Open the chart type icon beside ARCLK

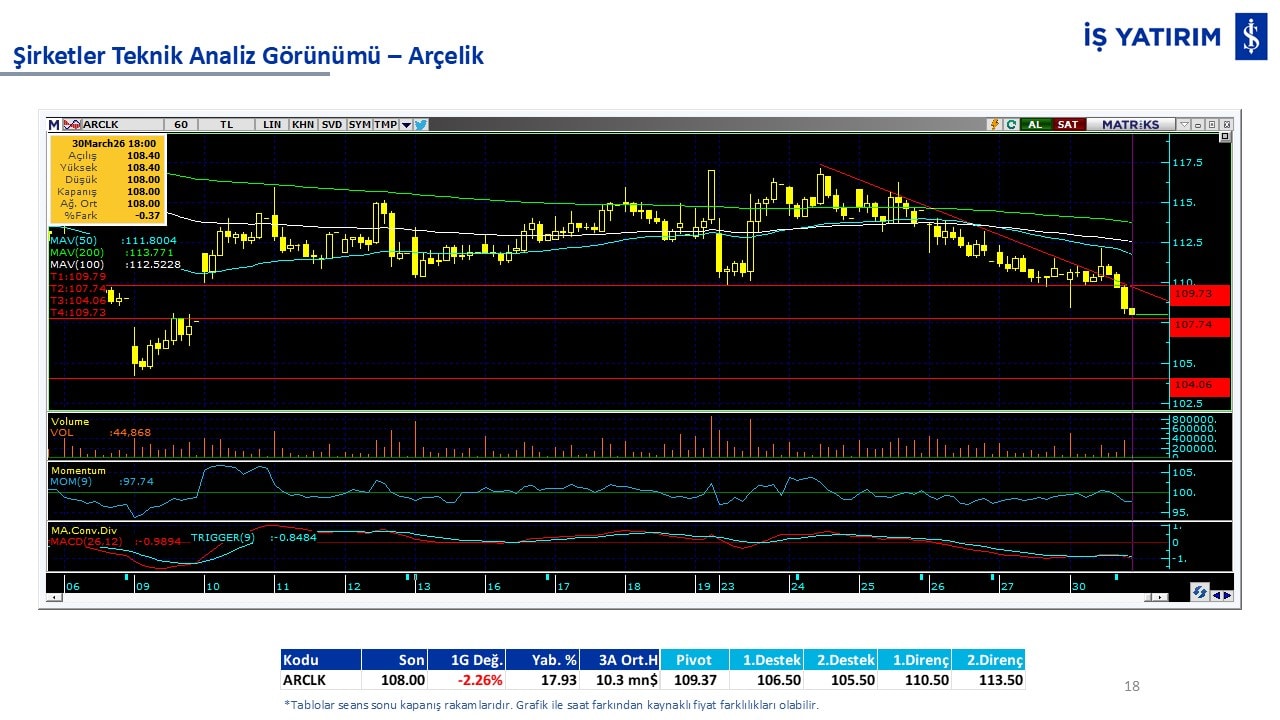click(x=72, y=125)
